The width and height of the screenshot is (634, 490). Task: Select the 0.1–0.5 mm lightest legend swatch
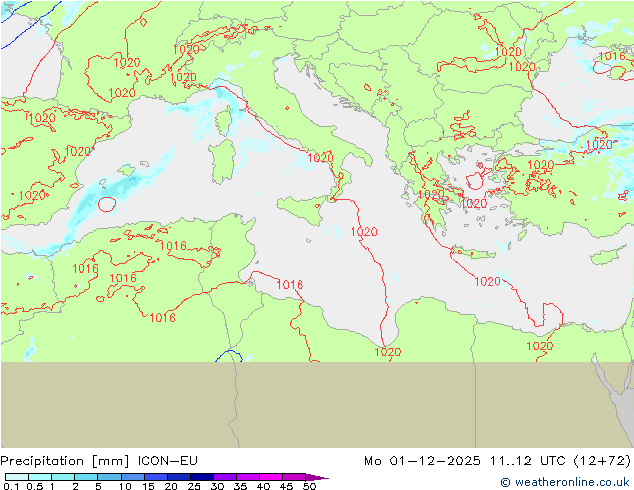click(17, 477)
